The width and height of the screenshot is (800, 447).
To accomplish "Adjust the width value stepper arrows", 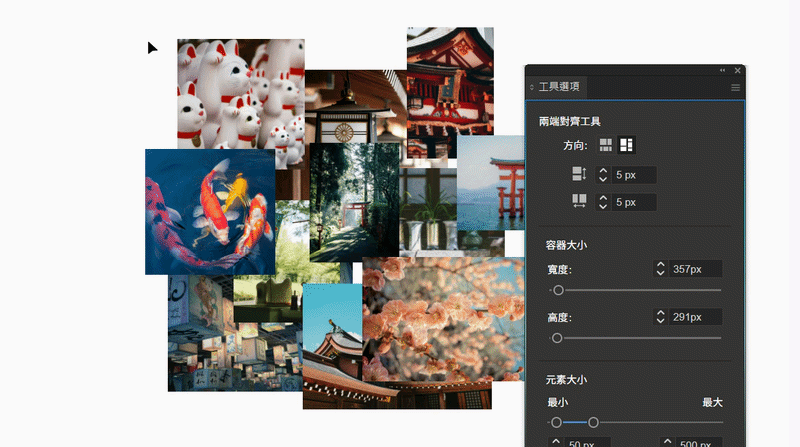I will (660, 269).
